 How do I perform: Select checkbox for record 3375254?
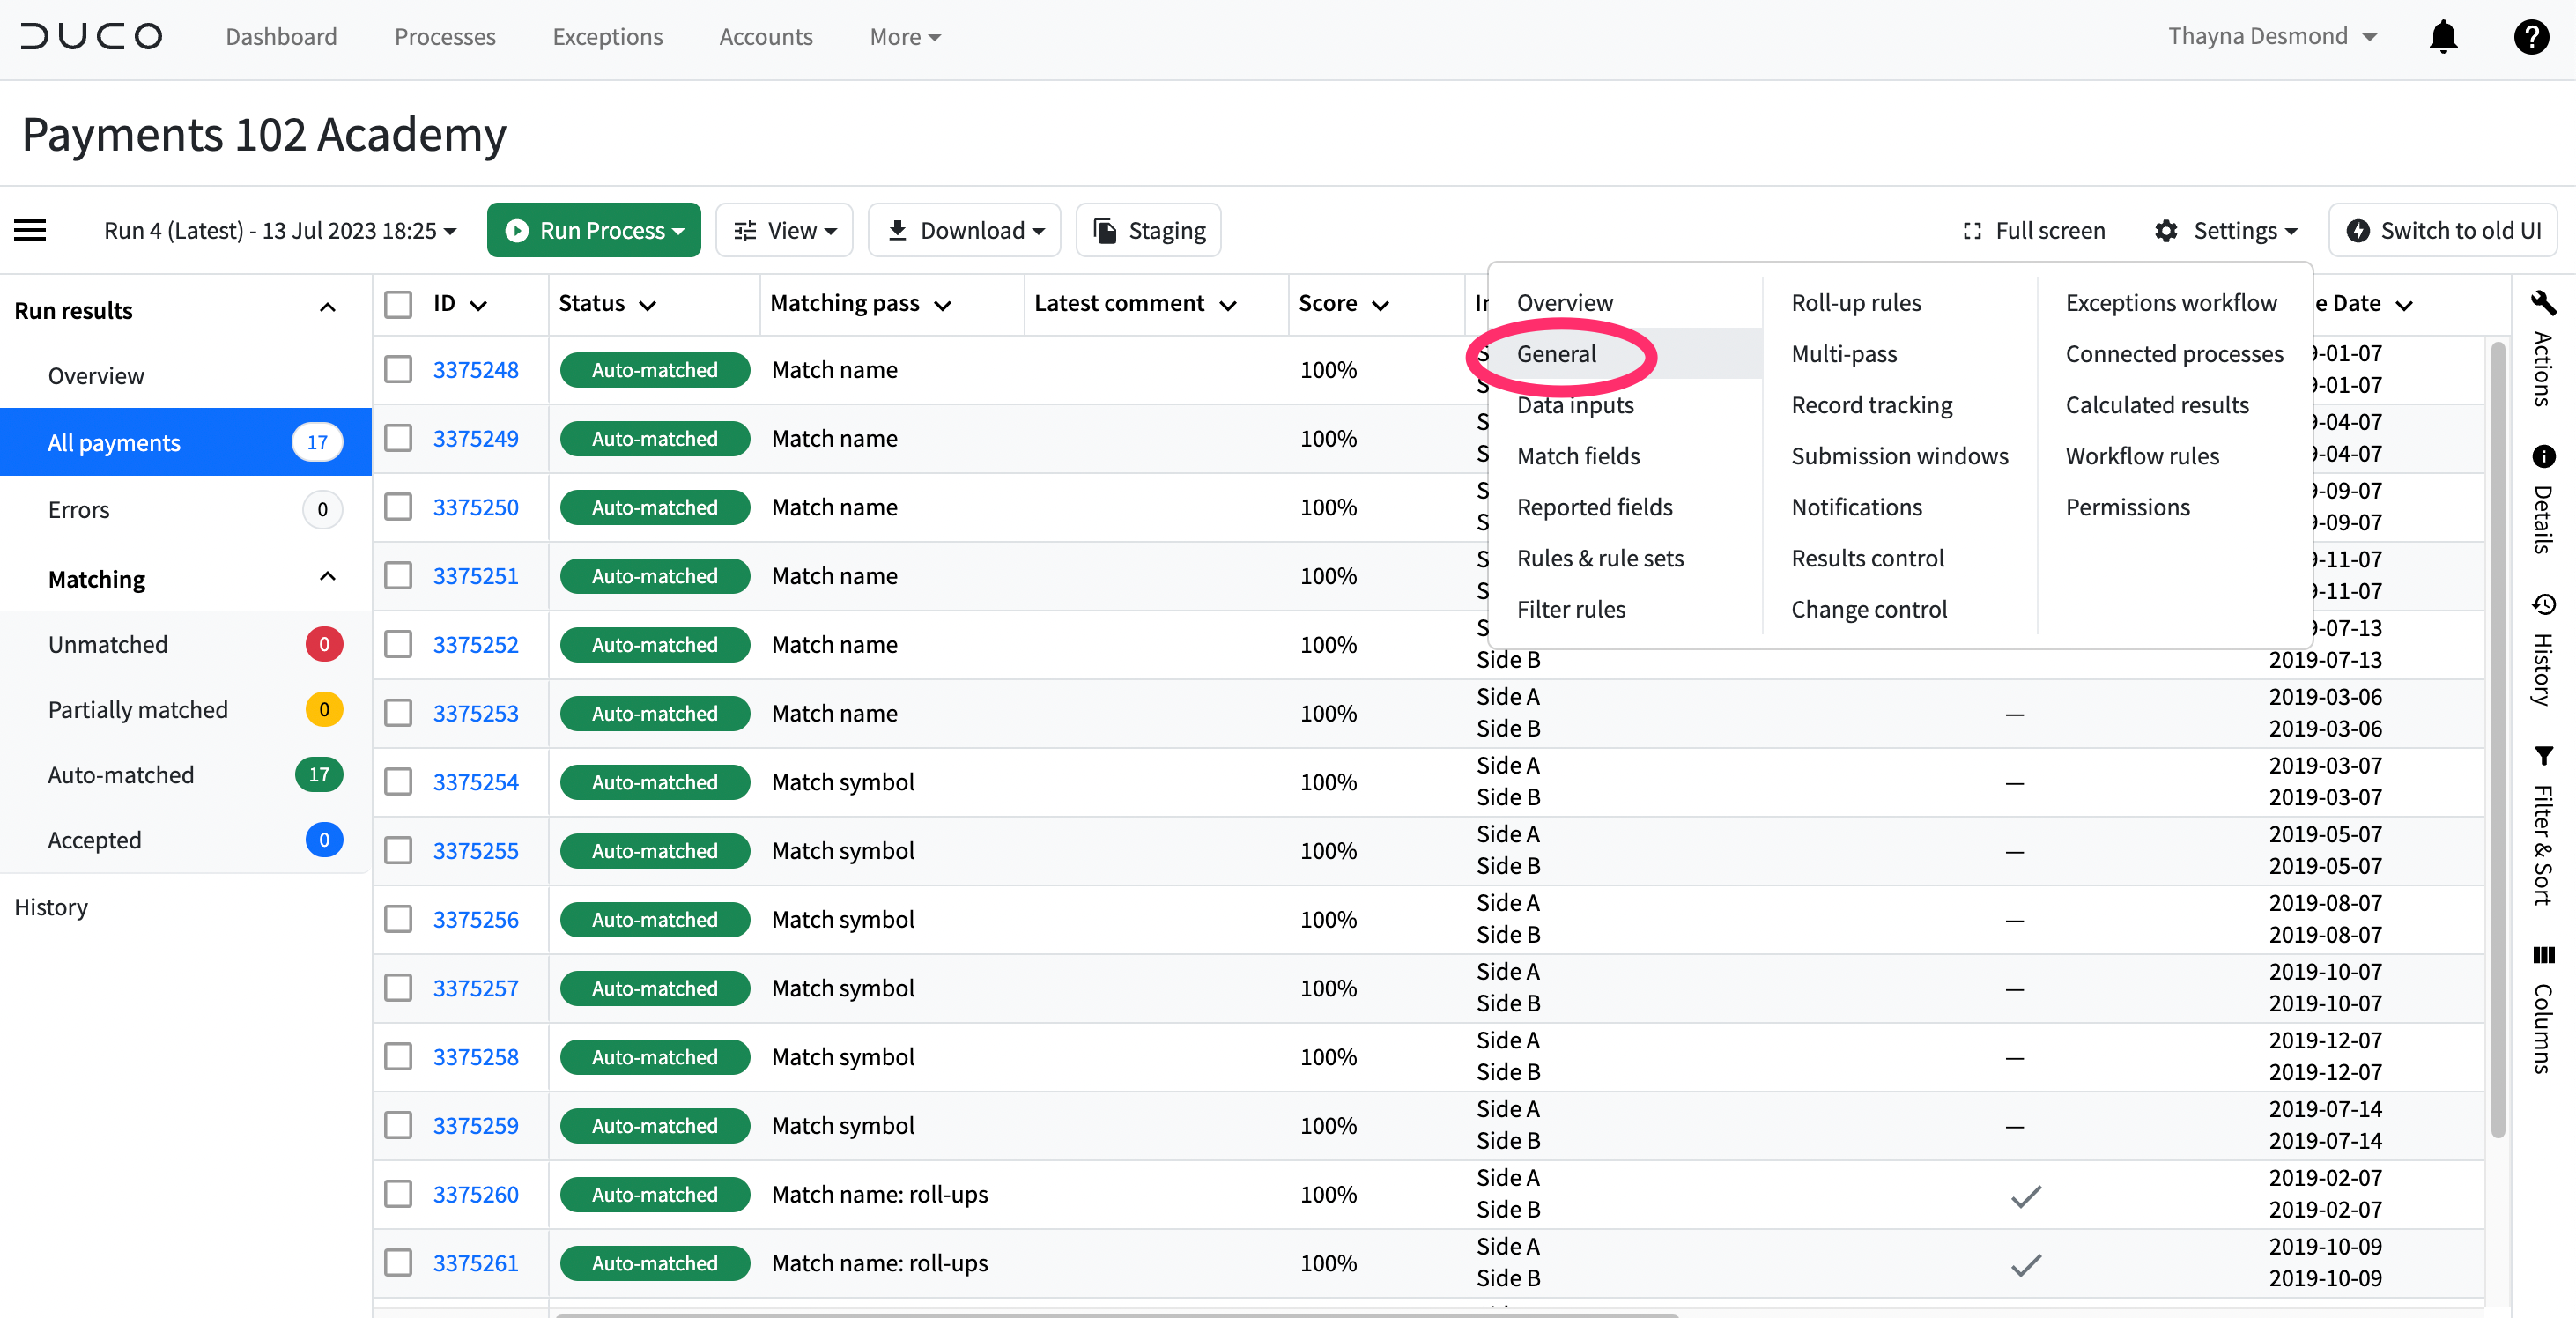click(398, 782)
